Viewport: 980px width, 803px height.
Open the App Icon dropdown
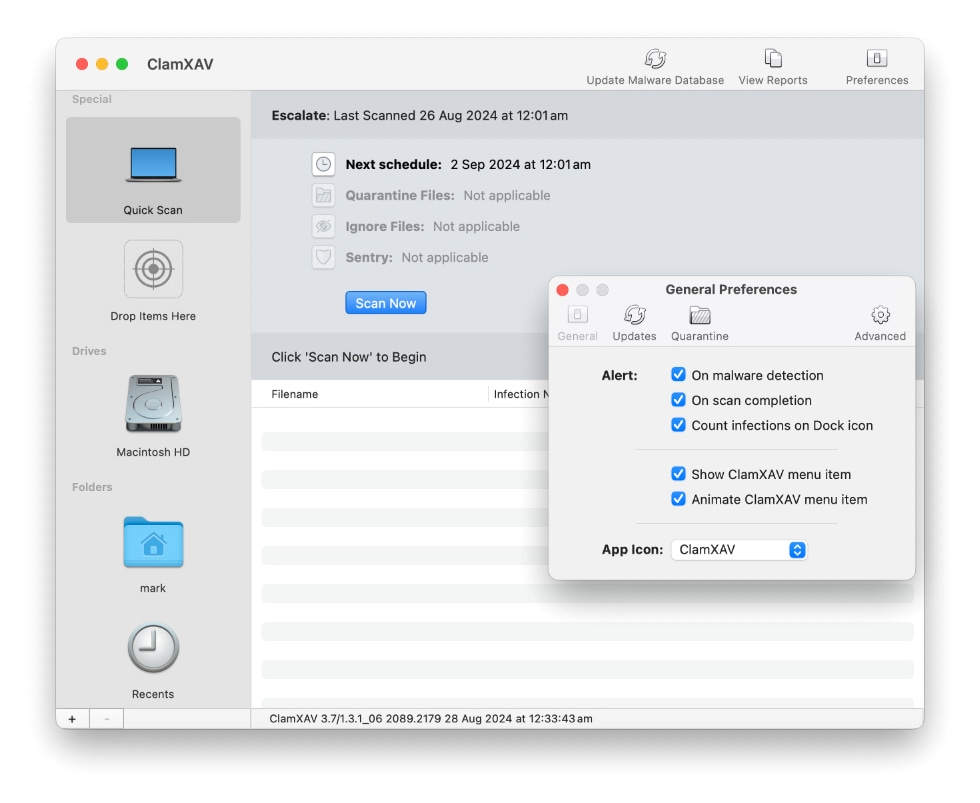pos(739,549)
